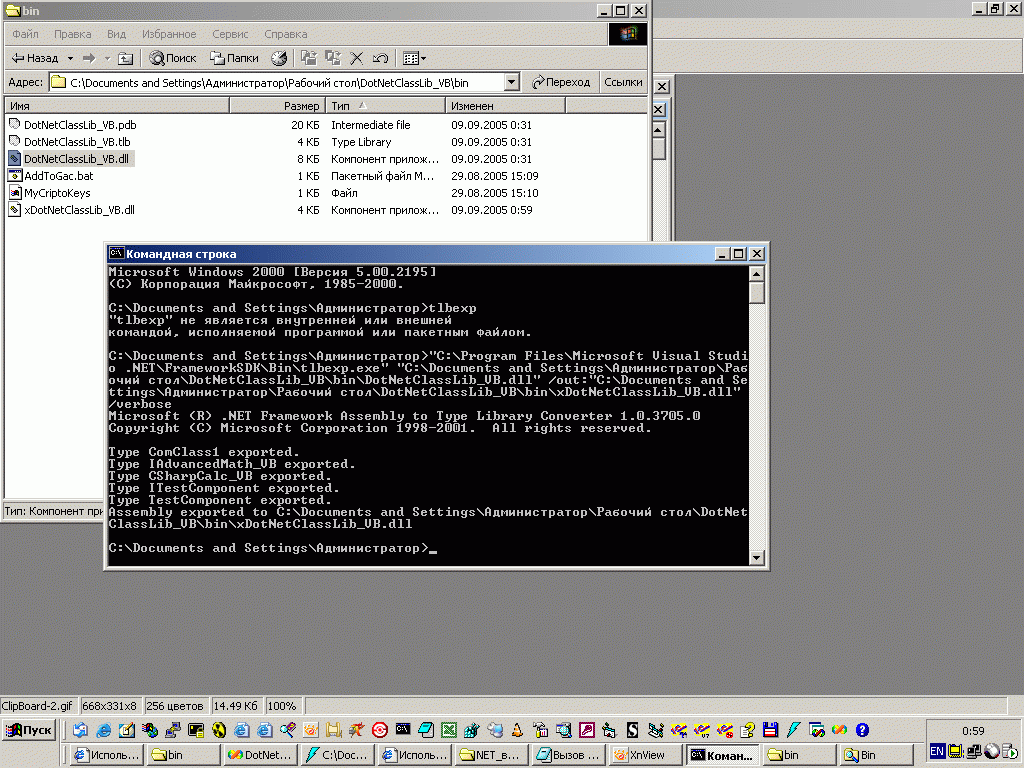Click the red spiral quick launch icon

379,730
